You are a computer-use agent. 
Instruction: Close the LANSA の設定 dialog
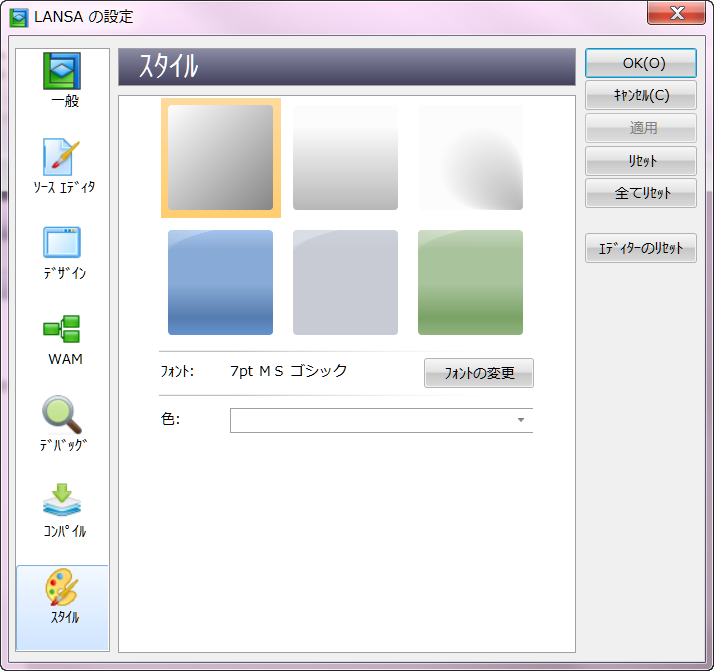click(x=676, y=13)
